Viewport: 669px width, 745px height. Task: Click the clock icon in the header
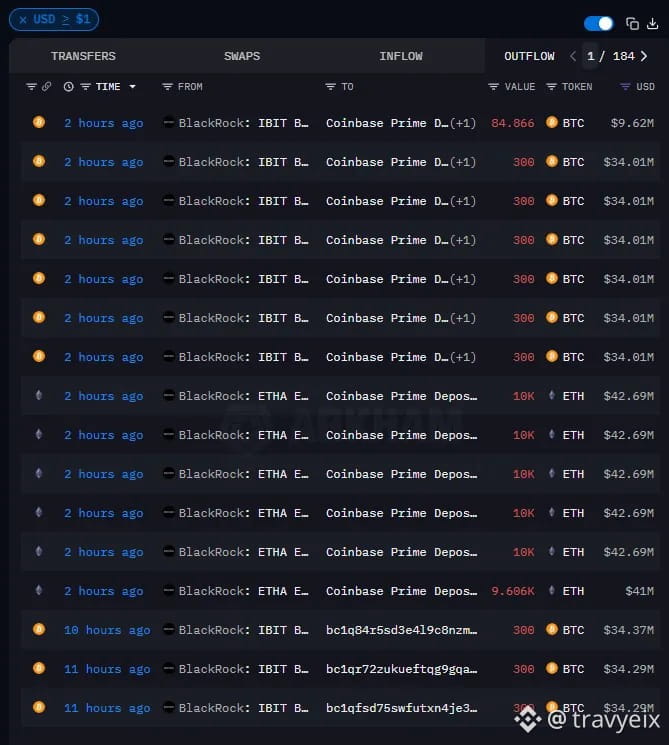[x=68, y=86]
